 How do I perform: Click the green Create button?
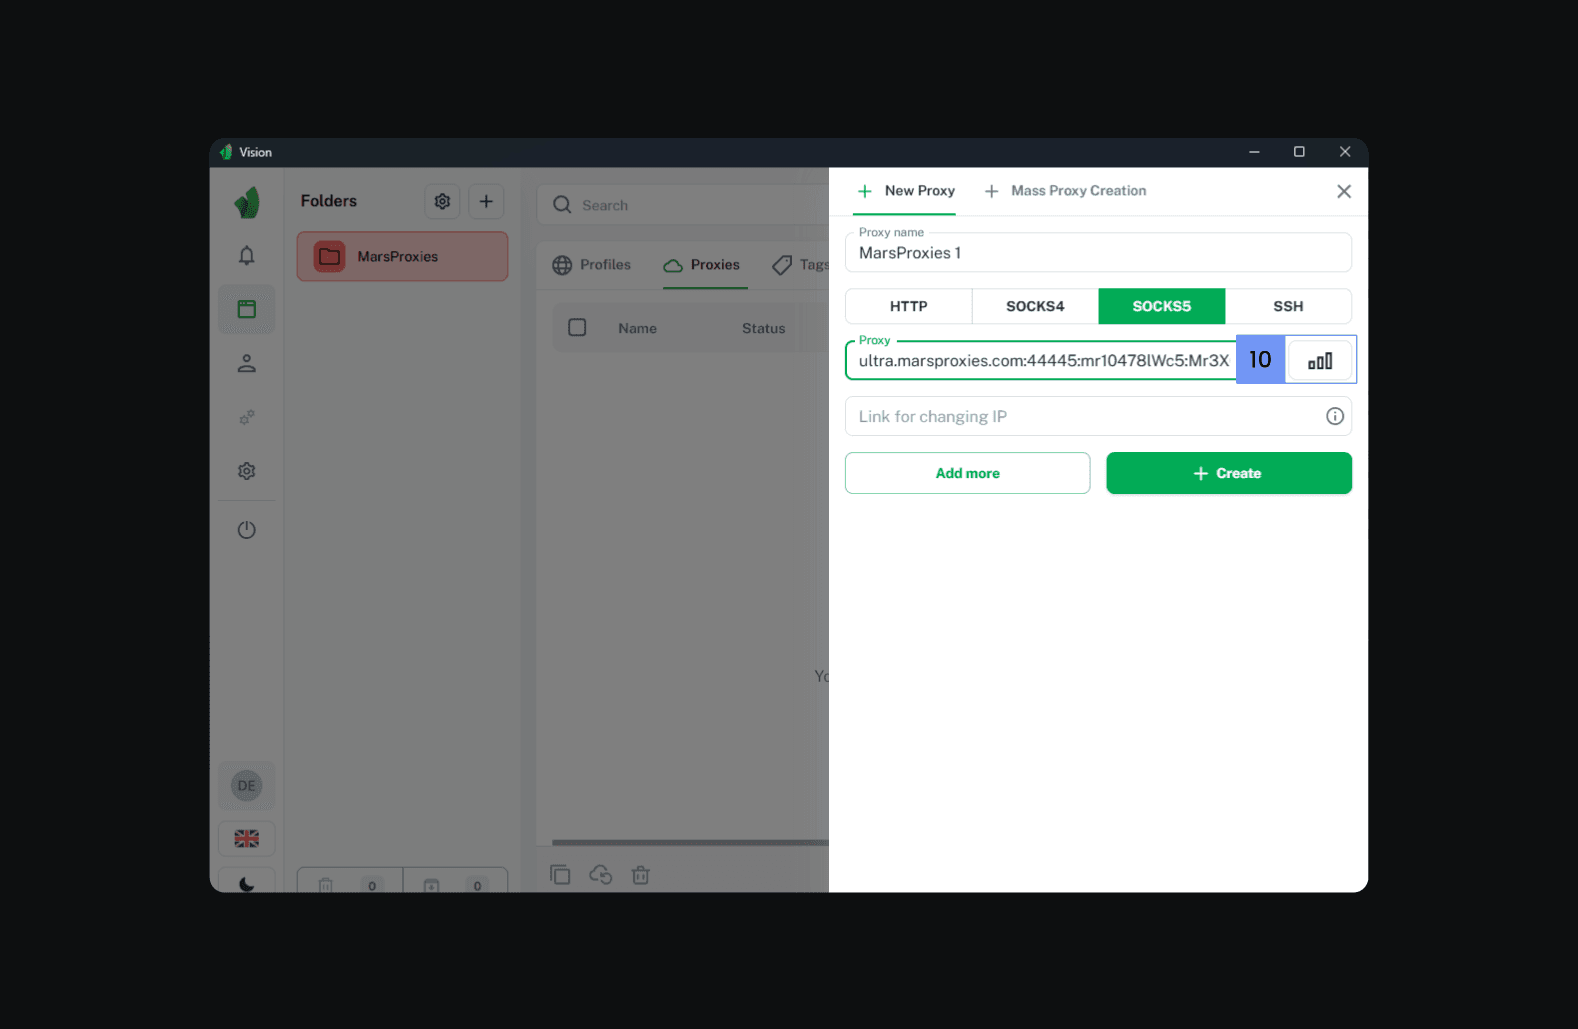[x=1229, y=473]
